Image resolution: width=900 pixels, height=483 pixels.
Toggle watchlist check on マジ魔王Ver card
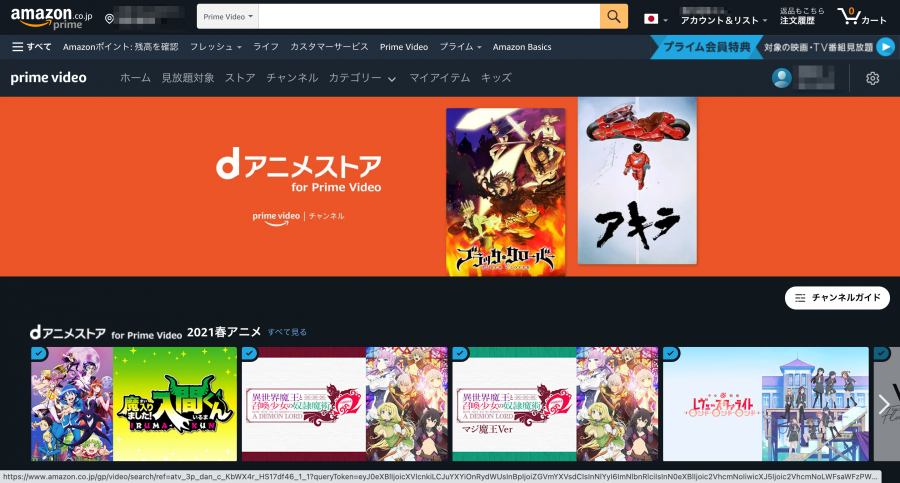point(460,353)
